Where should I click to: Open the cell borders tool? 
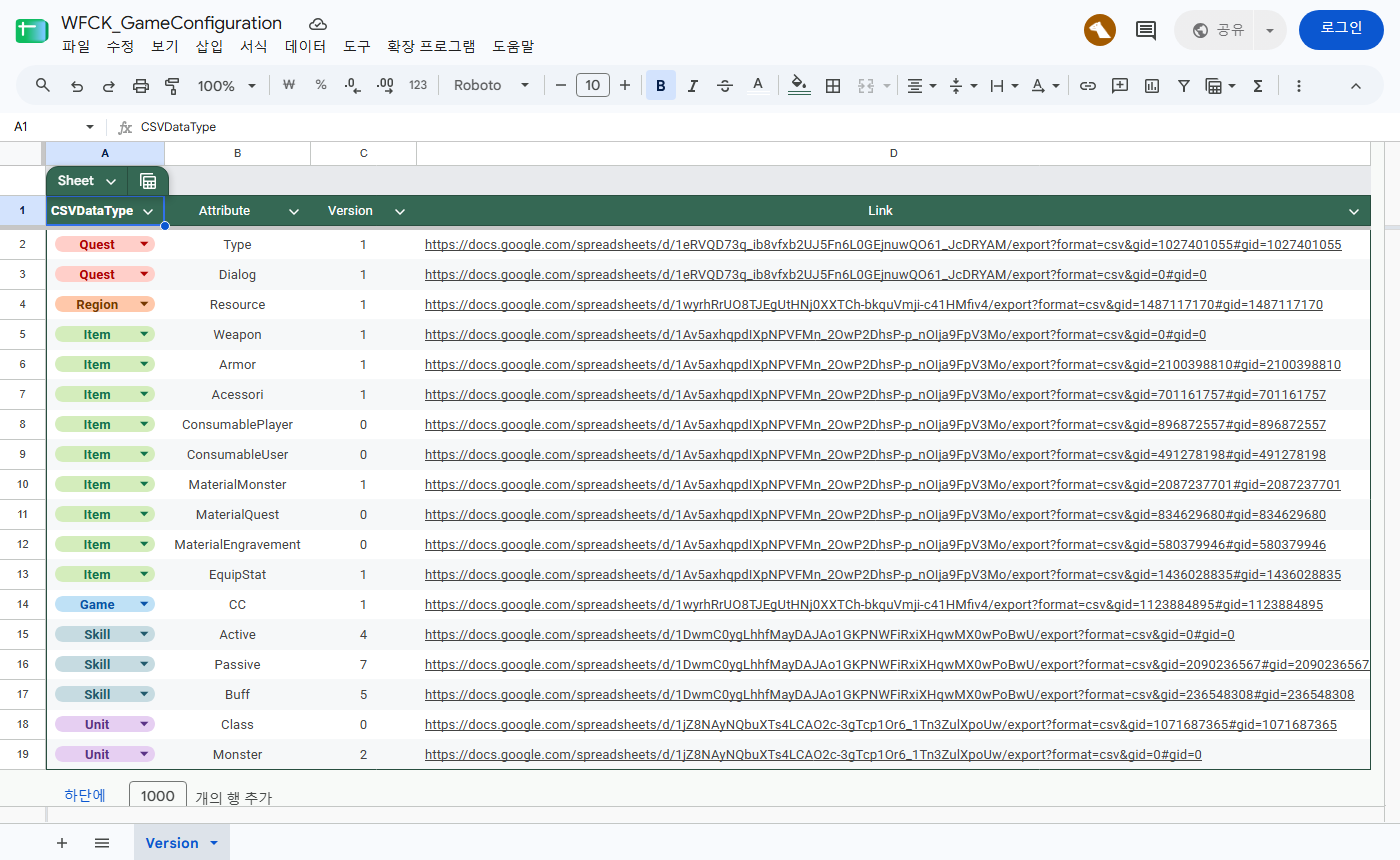pyautogui.click(x=832, y=86)
